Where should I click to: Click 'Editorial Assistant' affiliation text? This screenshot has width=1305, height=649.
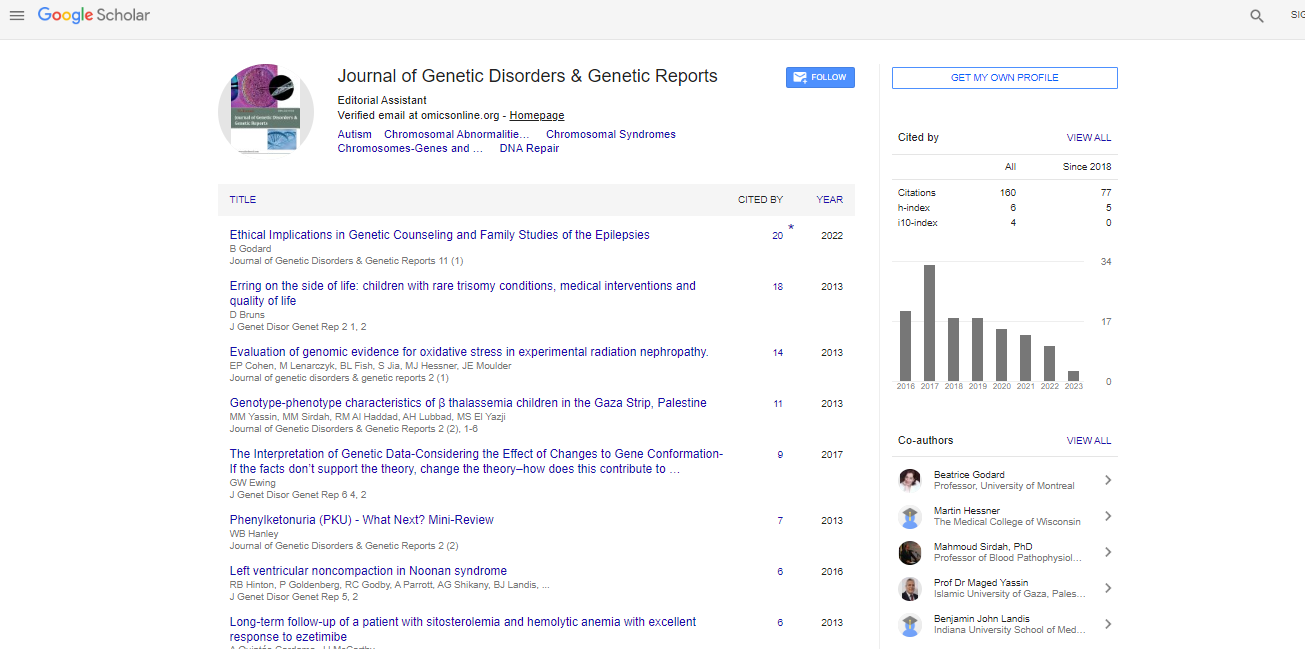coord(382,100)
